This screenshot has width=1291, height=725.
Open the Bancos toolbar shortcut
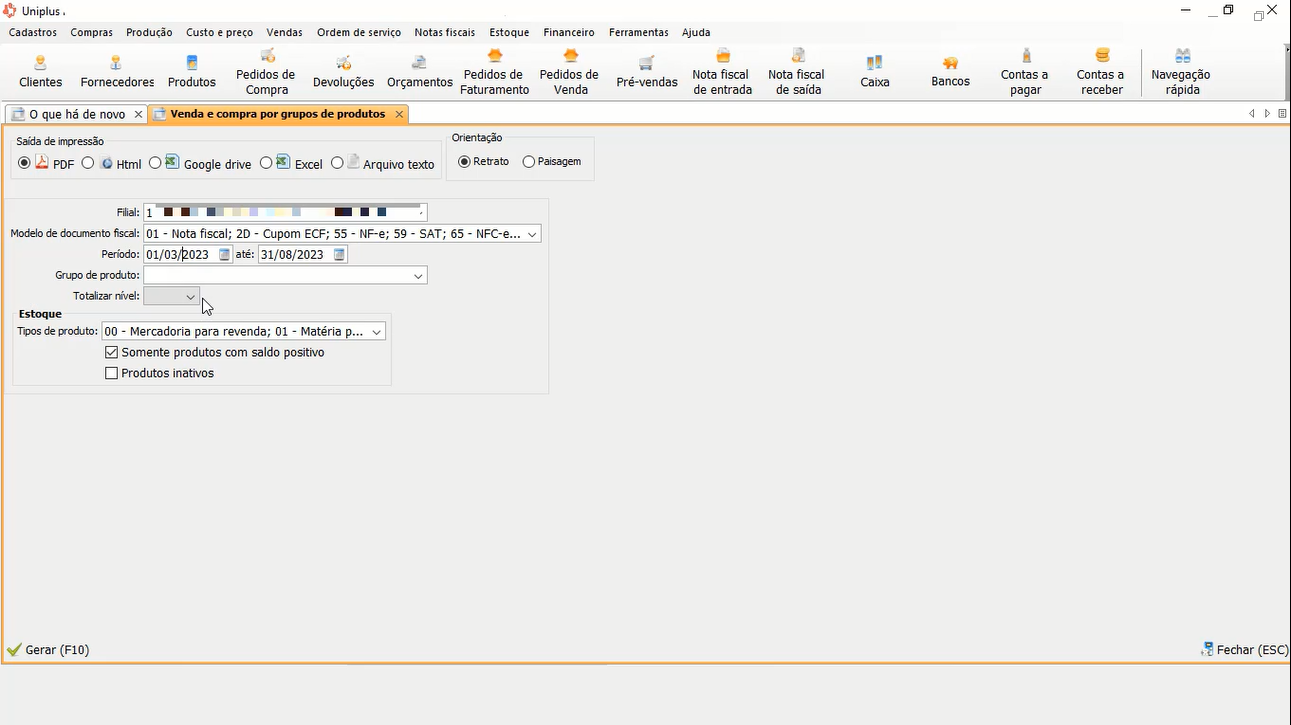950,72
